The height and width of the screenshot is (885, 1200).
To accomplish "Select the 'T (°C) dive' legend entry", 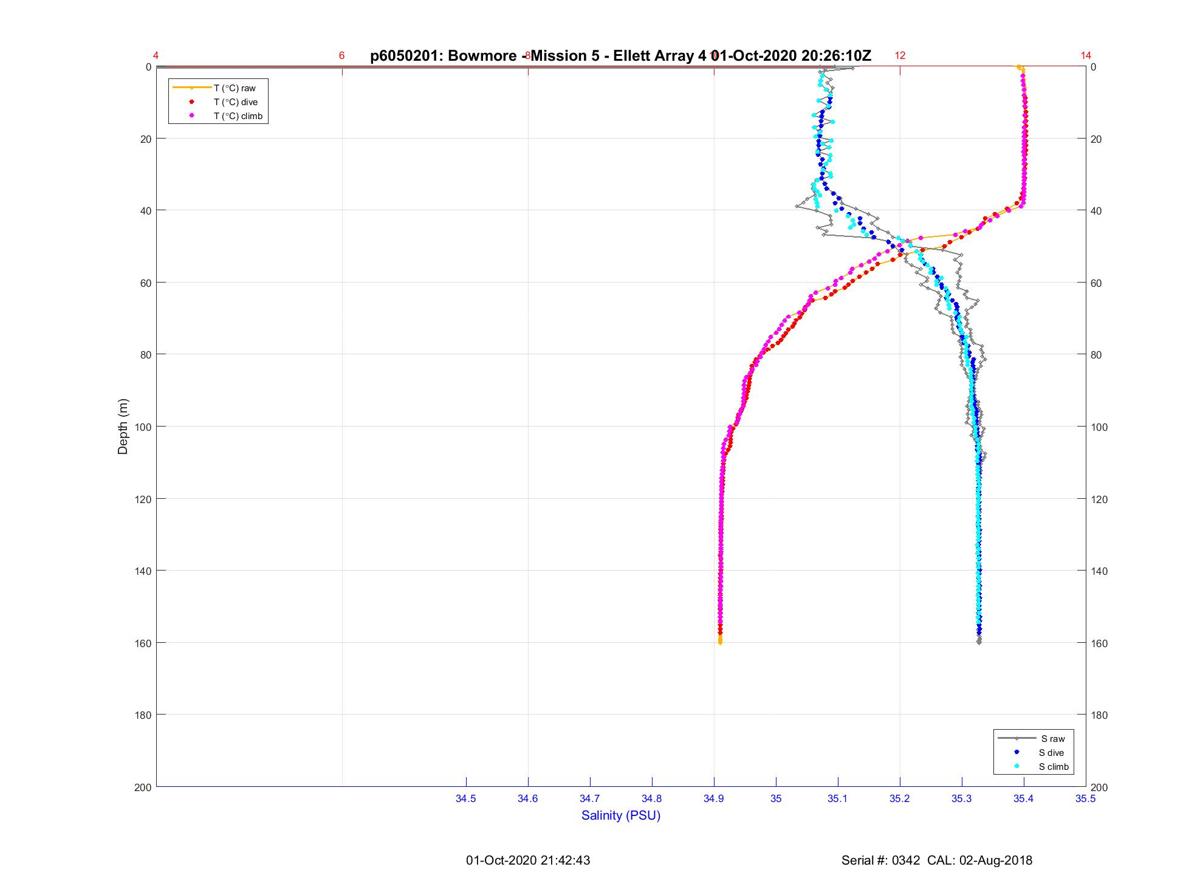I will [219, 102].
